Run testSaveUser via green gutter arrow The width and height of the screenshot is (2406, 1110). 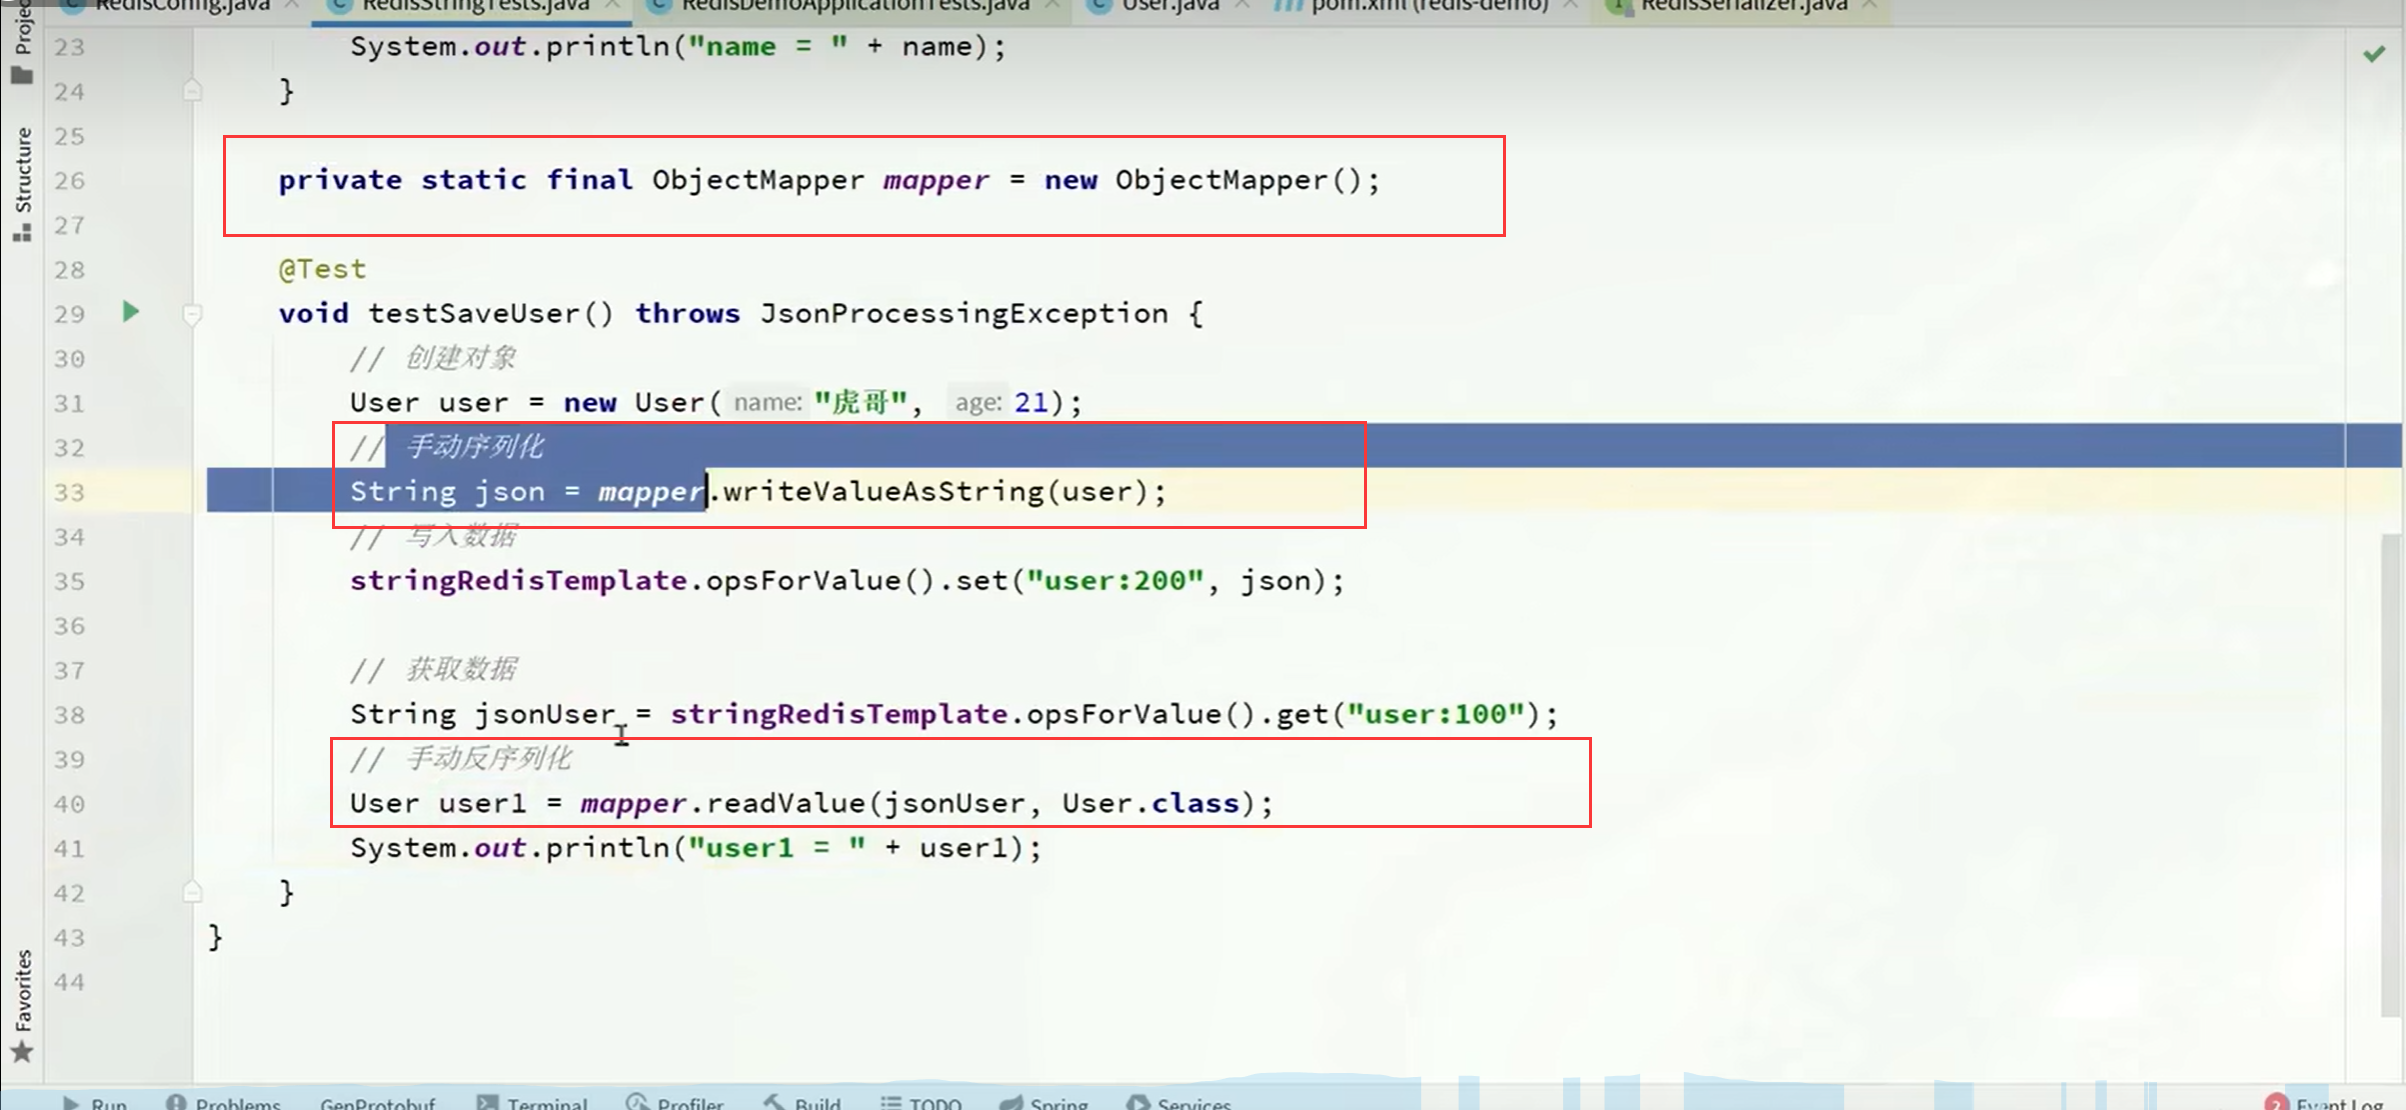131,312
